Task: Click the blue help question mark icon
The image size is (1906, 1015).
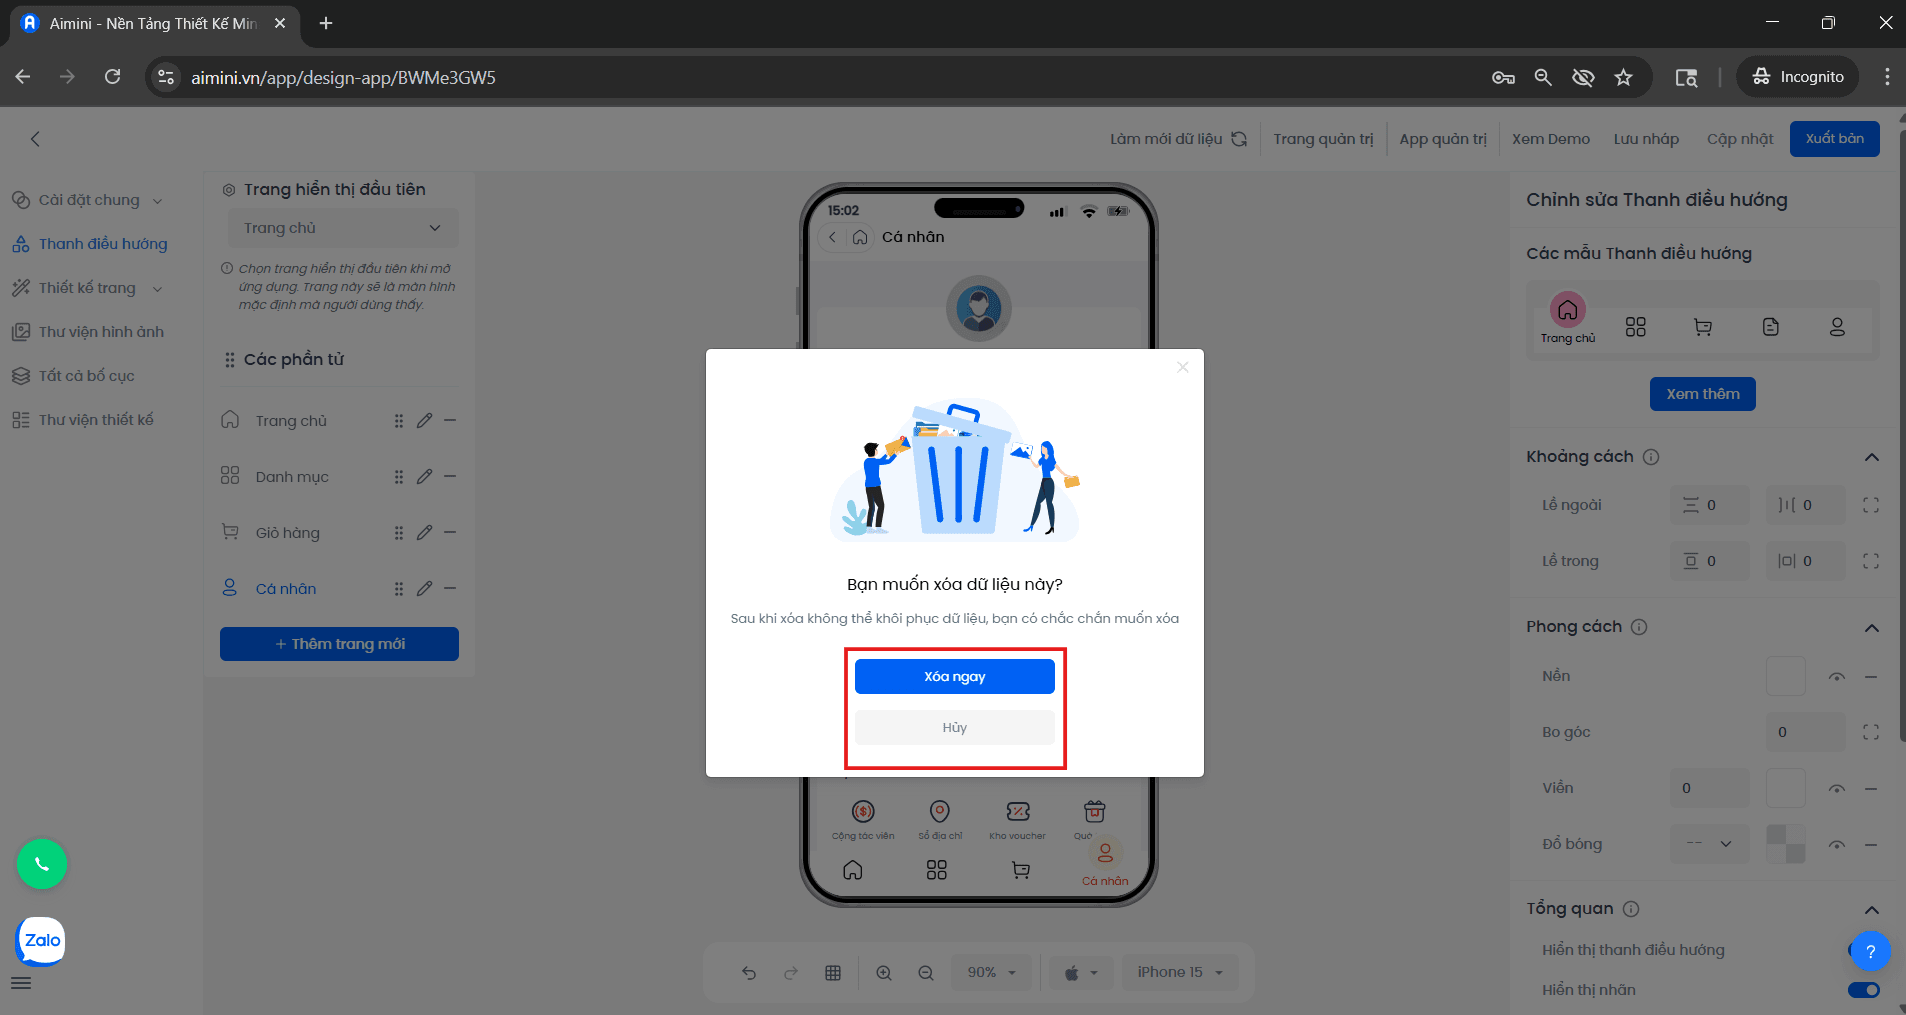Action: 1870,952
